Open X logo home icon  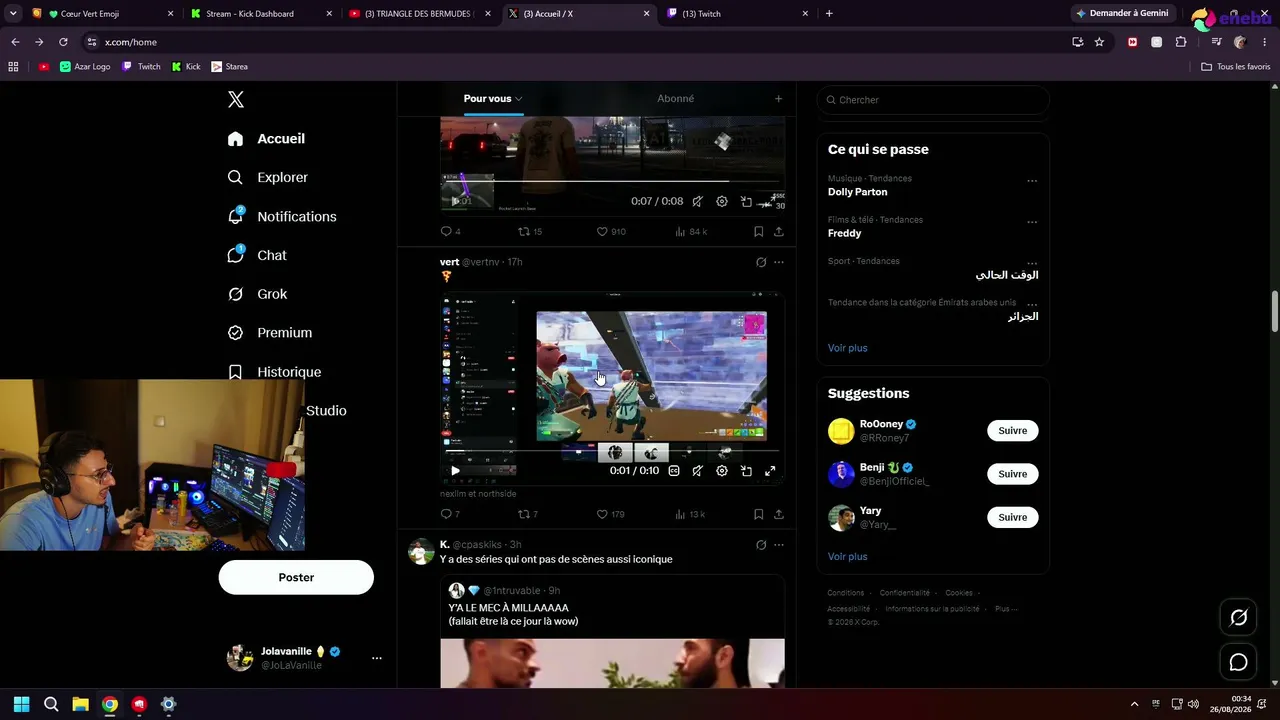click(236, 99)
